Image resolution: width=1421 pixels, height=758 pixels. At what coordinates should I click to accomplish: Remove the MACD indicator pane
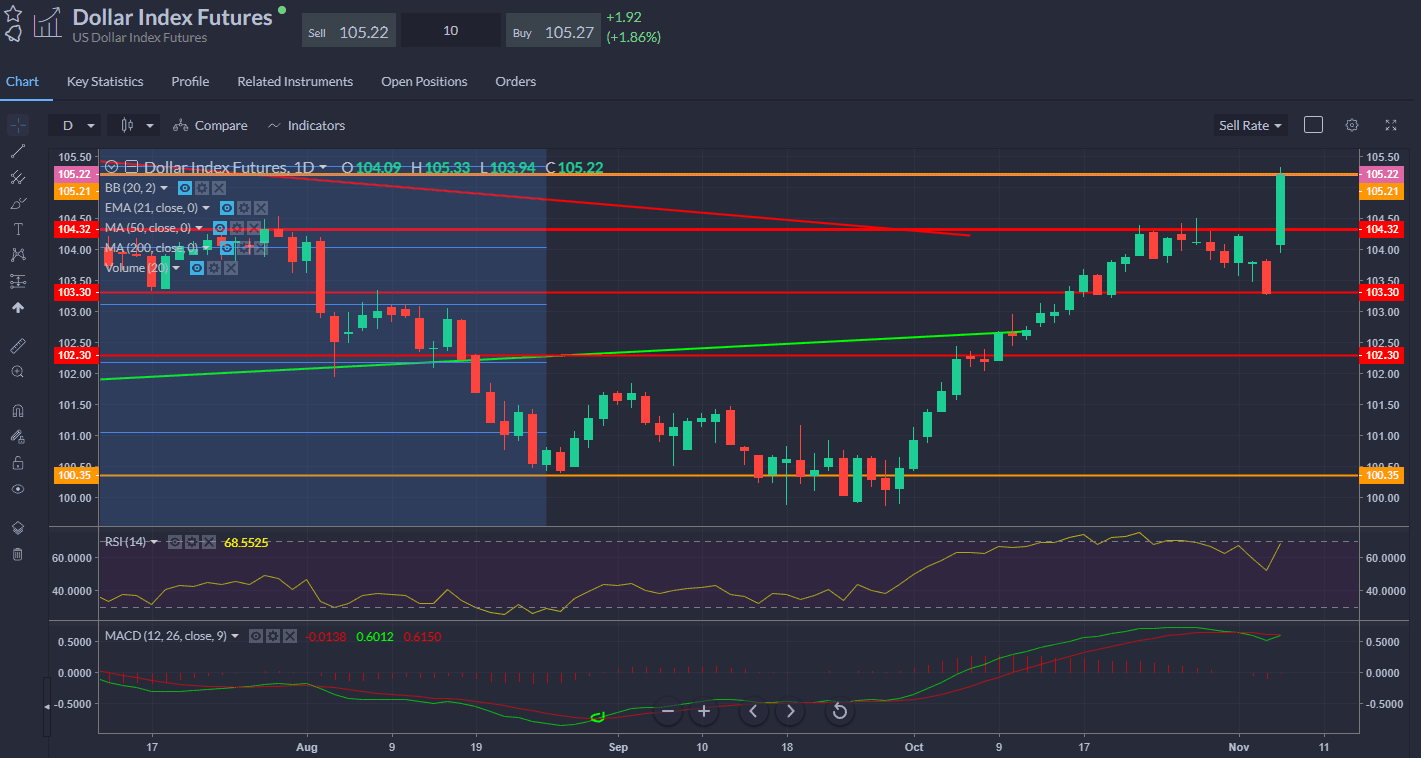[x=290, y=636]
